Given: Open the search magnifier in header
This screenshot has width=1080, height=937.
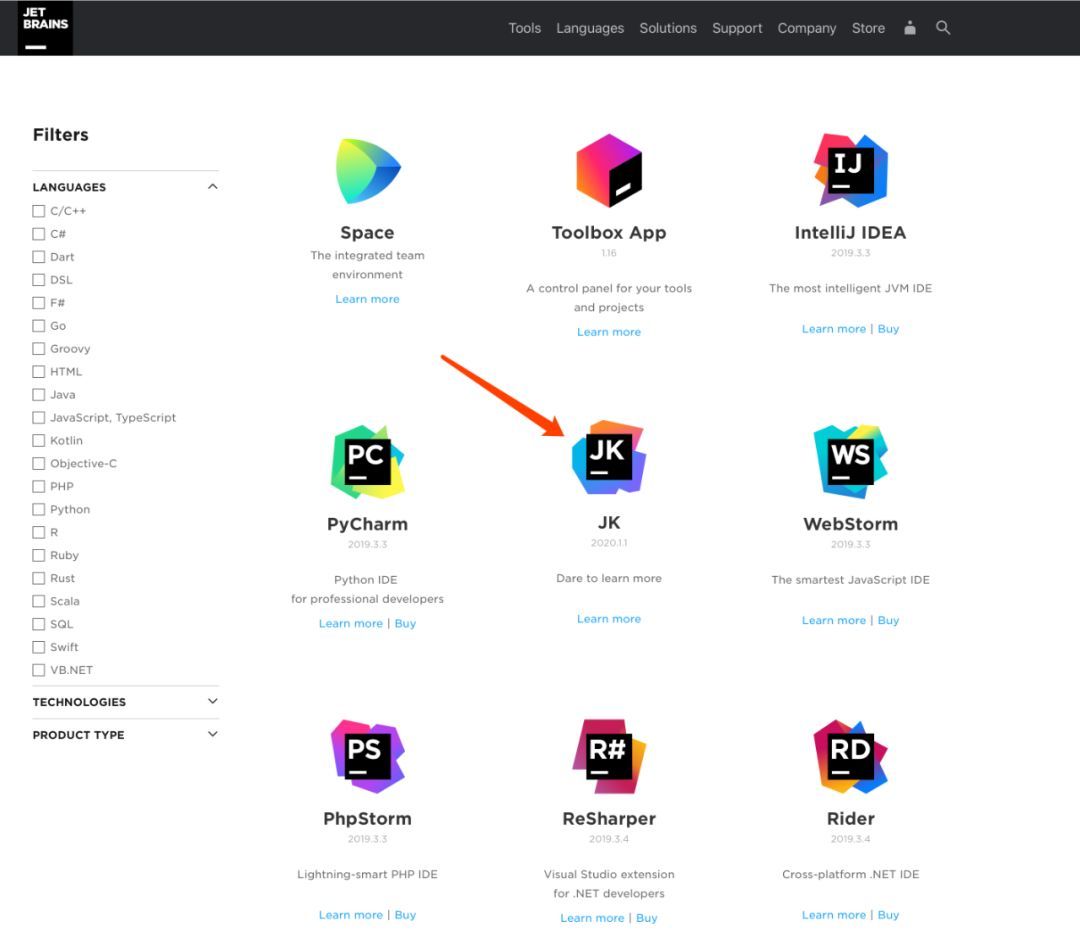Looking at the screenshot, I should point(942,28).
